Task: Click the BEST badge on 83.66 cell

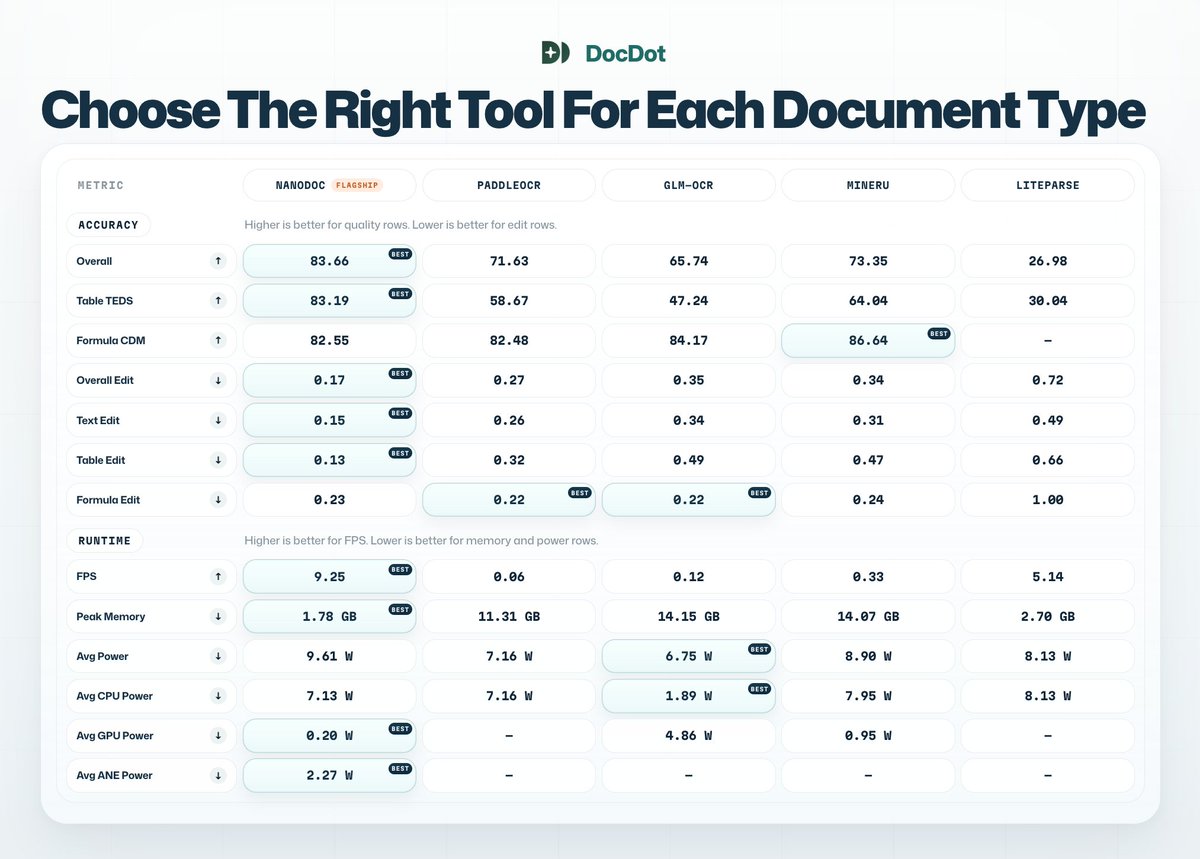Action: pos(400,254)
